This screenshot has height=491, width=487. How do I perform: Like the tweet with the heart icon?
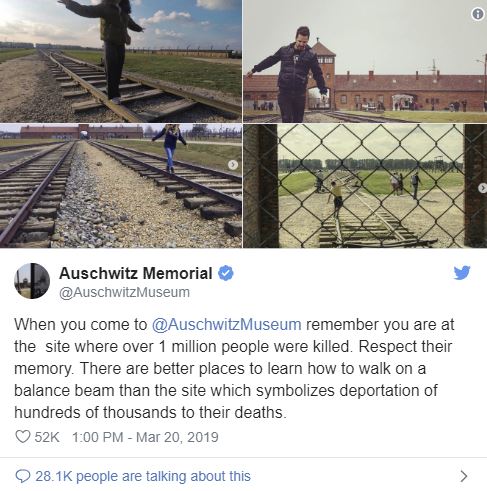tap(23, 436)
